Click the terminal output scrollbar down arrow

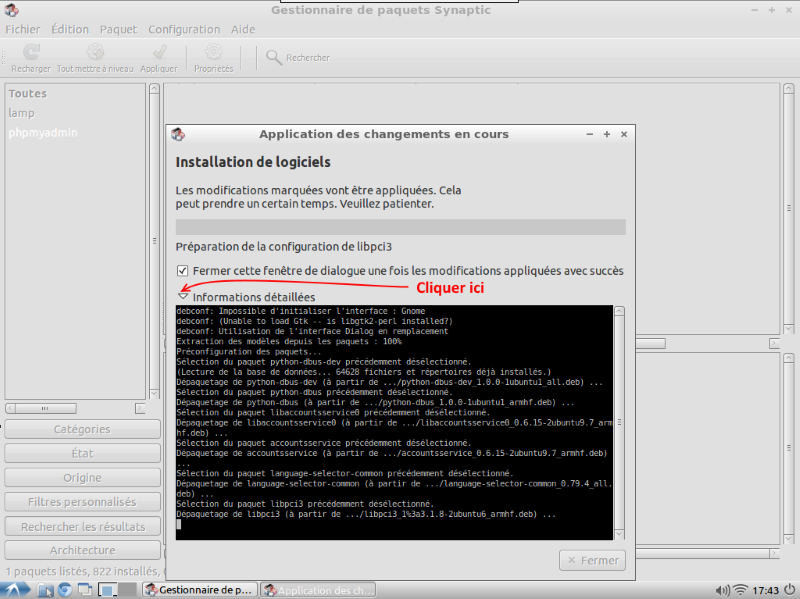point(619,534)
